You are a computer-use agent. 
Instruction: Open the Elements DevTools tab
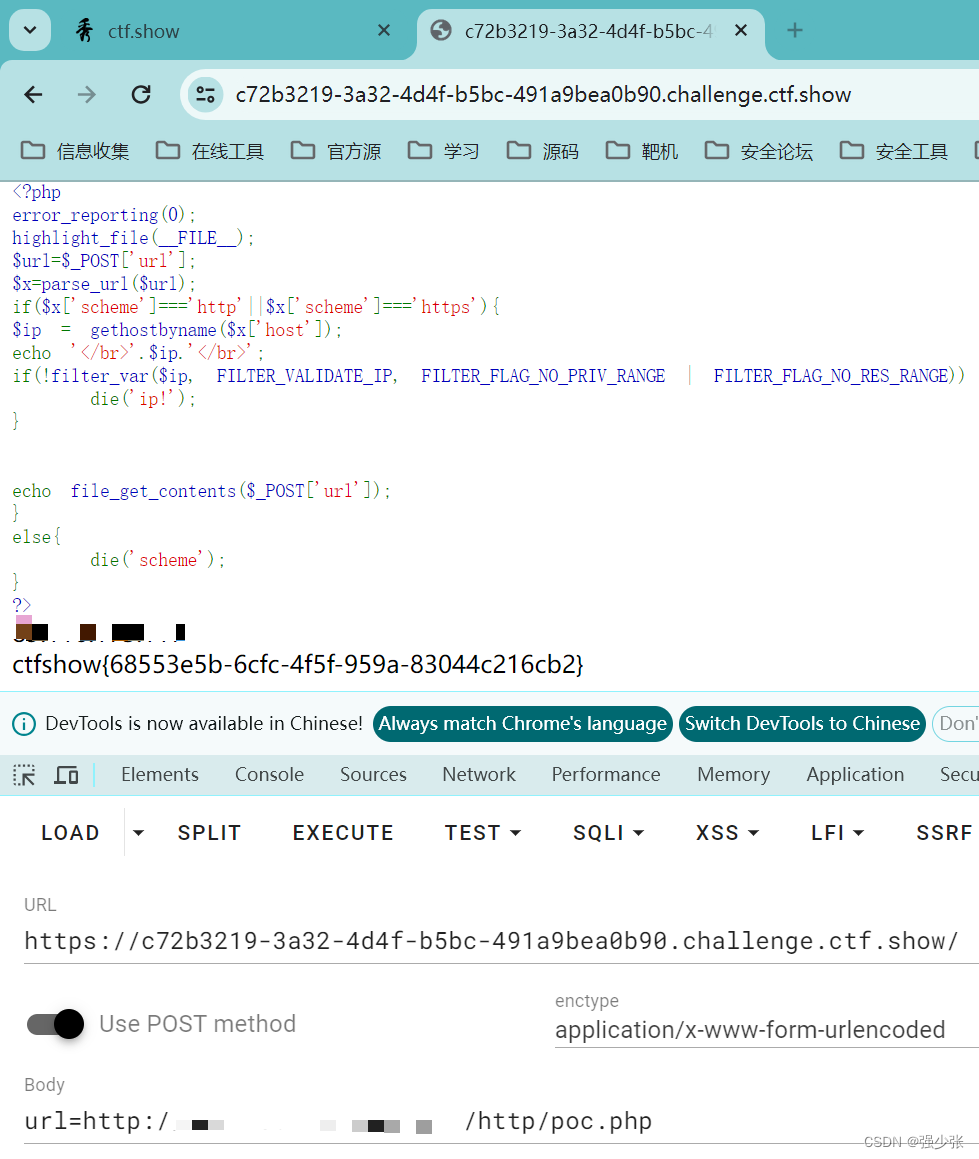pos(160,775)
